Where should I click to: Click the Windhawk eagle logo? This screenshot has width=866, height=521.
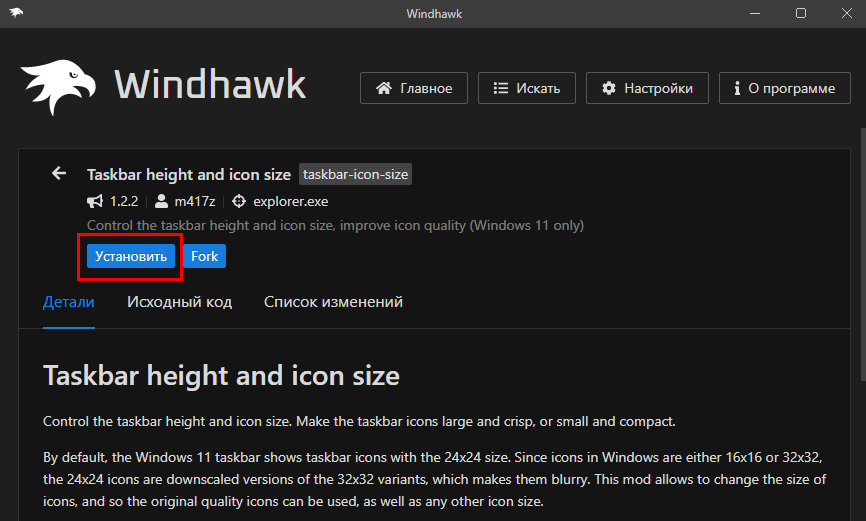(58, 87)
